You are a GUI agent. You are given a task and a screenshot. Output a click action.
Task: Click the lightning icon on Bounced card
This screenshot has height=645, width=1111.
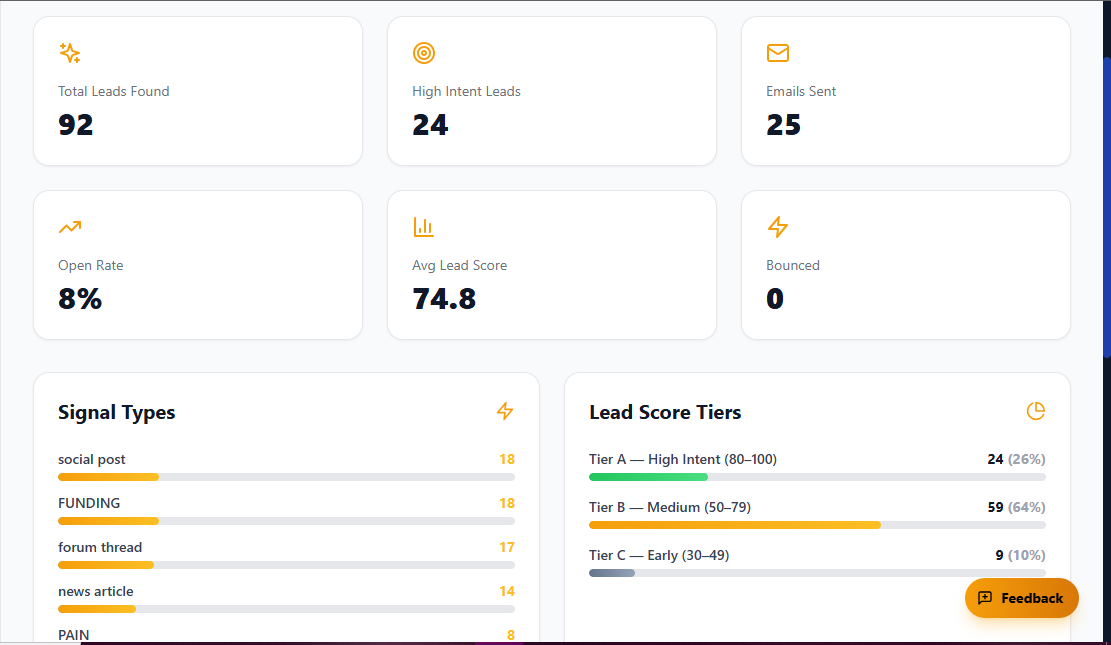pyautogui.click(x=777, y=227)
